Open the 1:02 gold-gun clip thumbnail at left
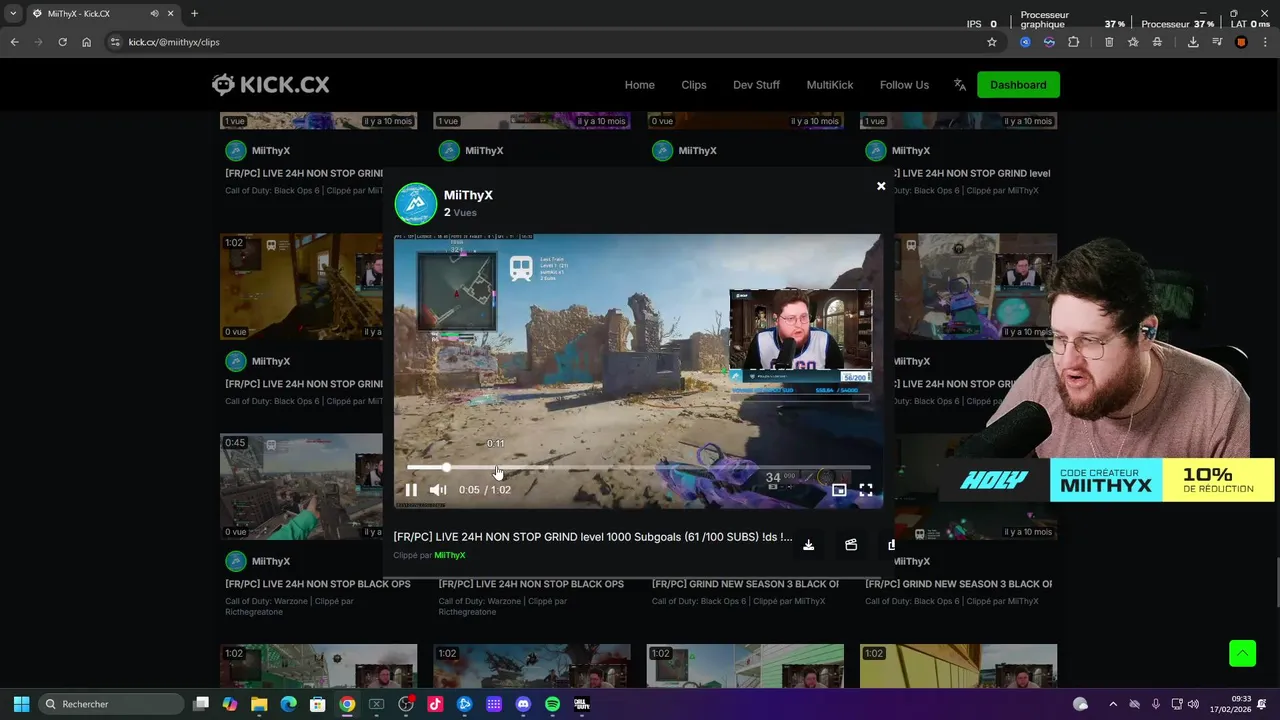This screenshot has width=1280, height=720. click(301, 287)
